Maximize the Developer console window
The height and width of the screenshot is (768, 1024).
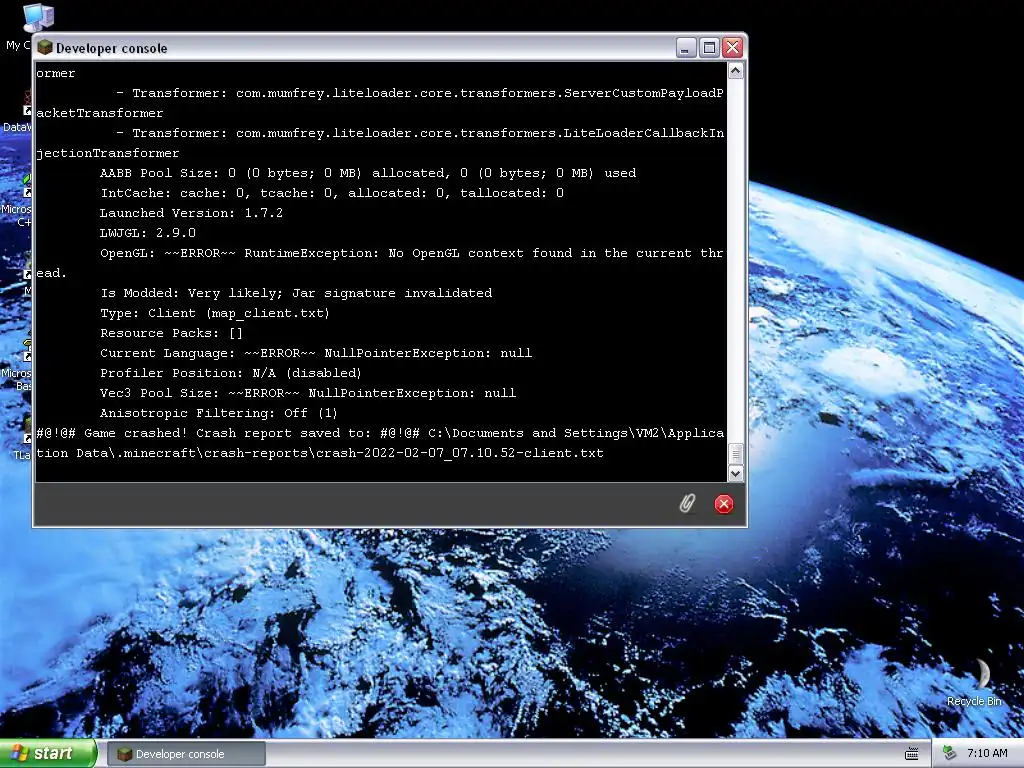709,48
